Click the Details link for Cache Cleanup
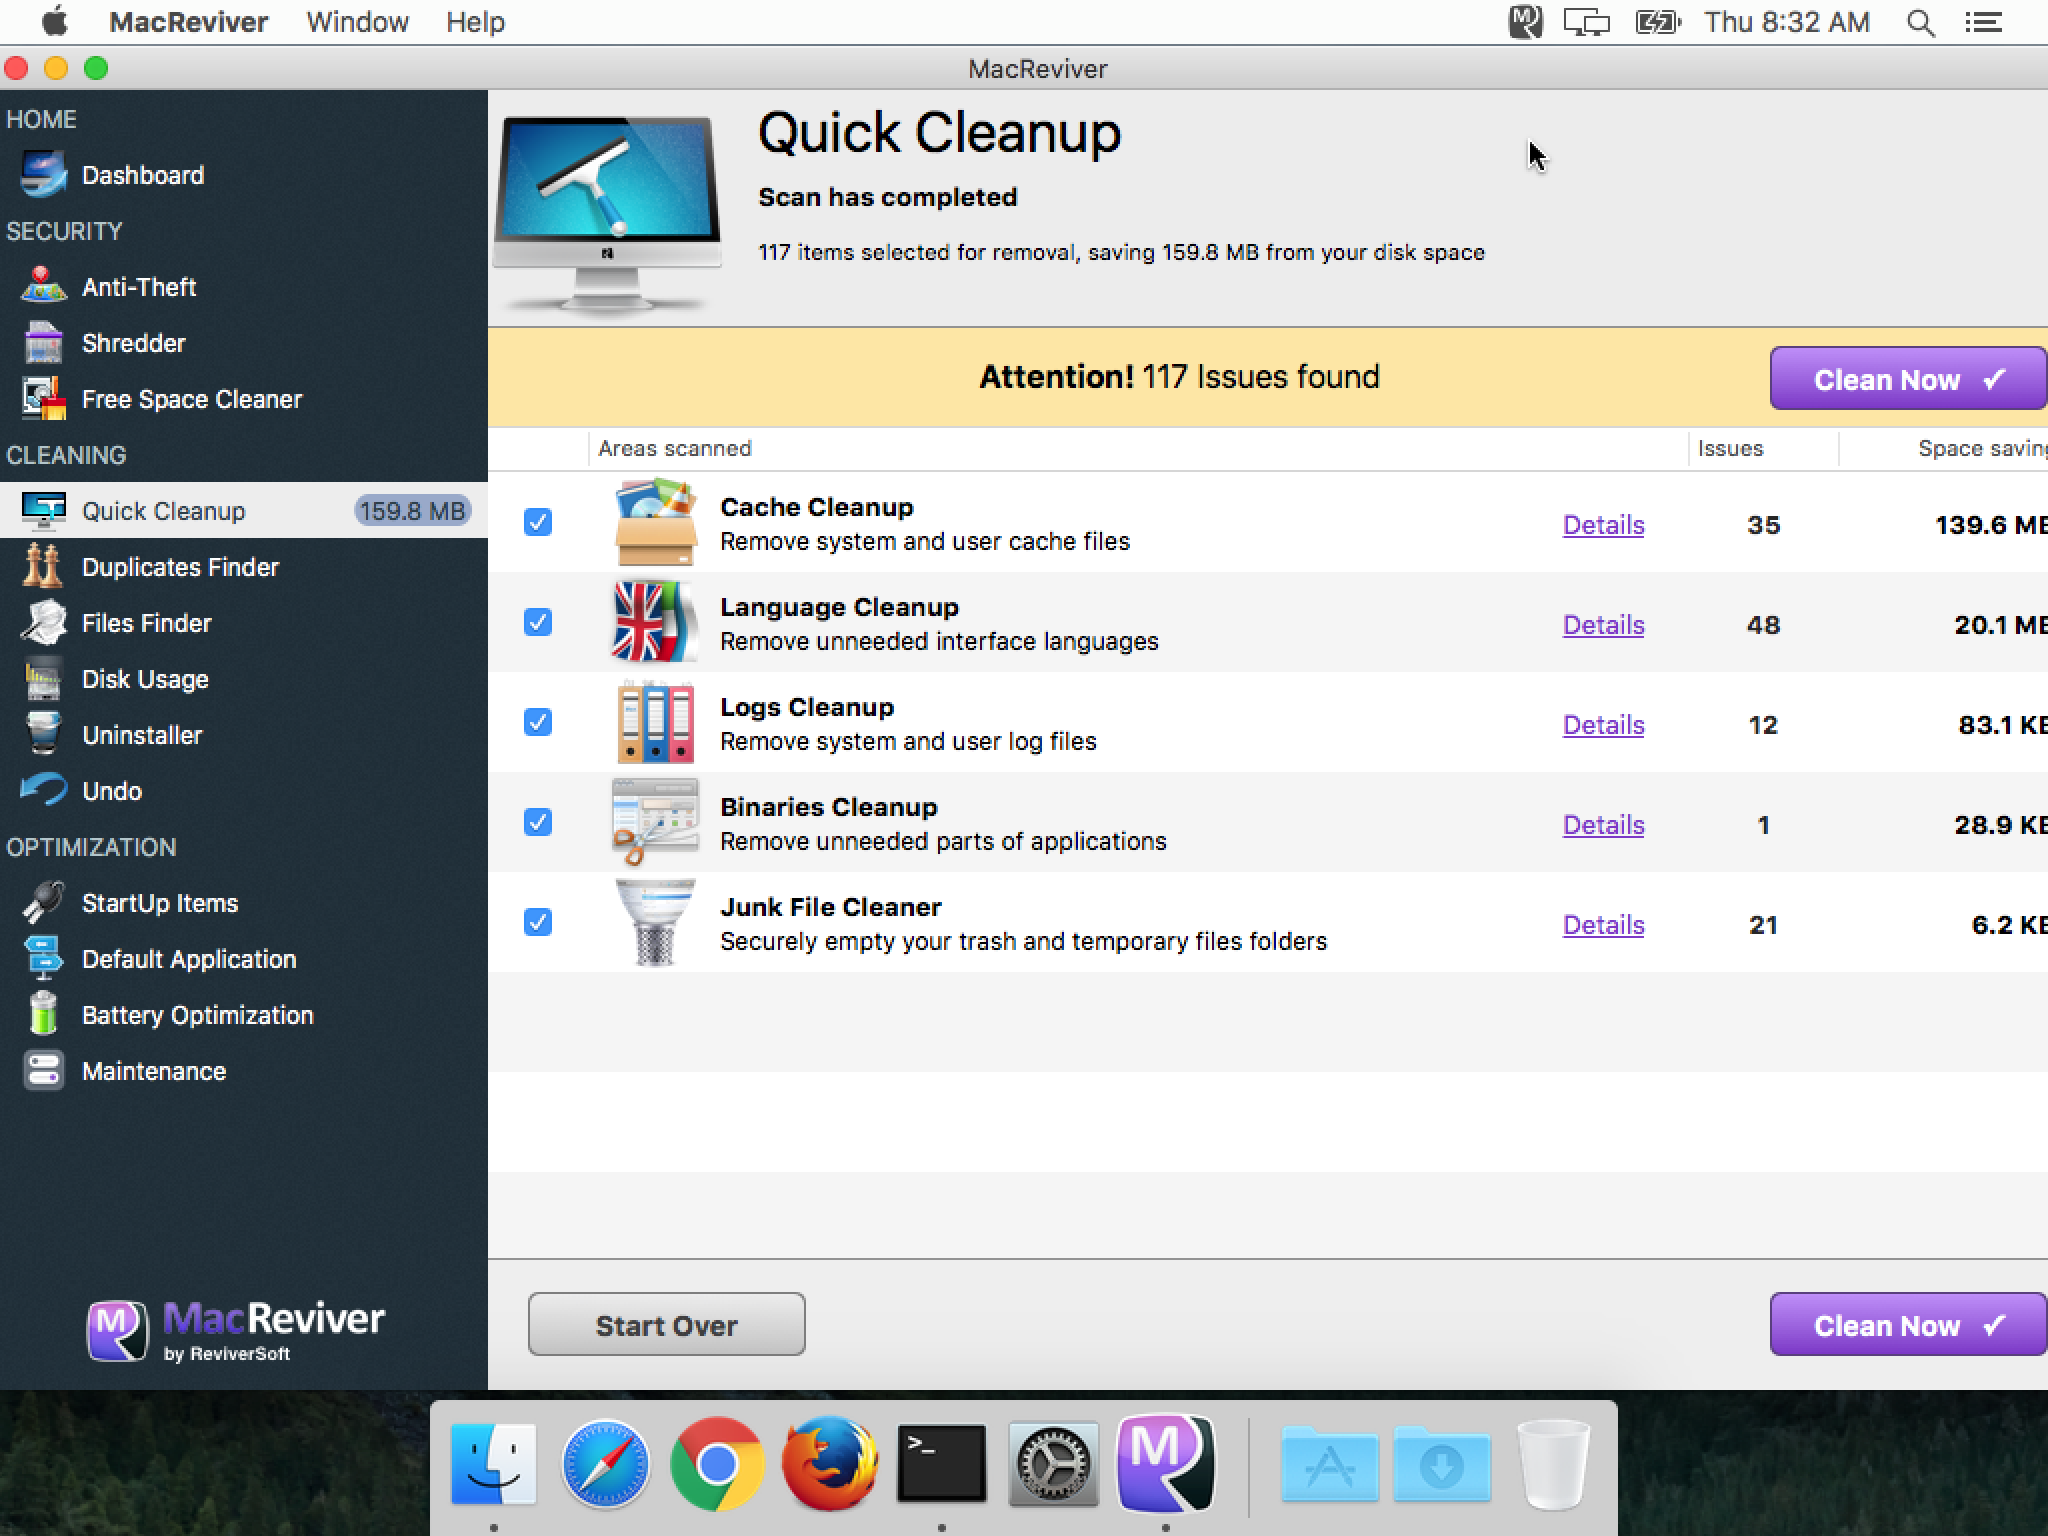 click(x=1603, y=525)
